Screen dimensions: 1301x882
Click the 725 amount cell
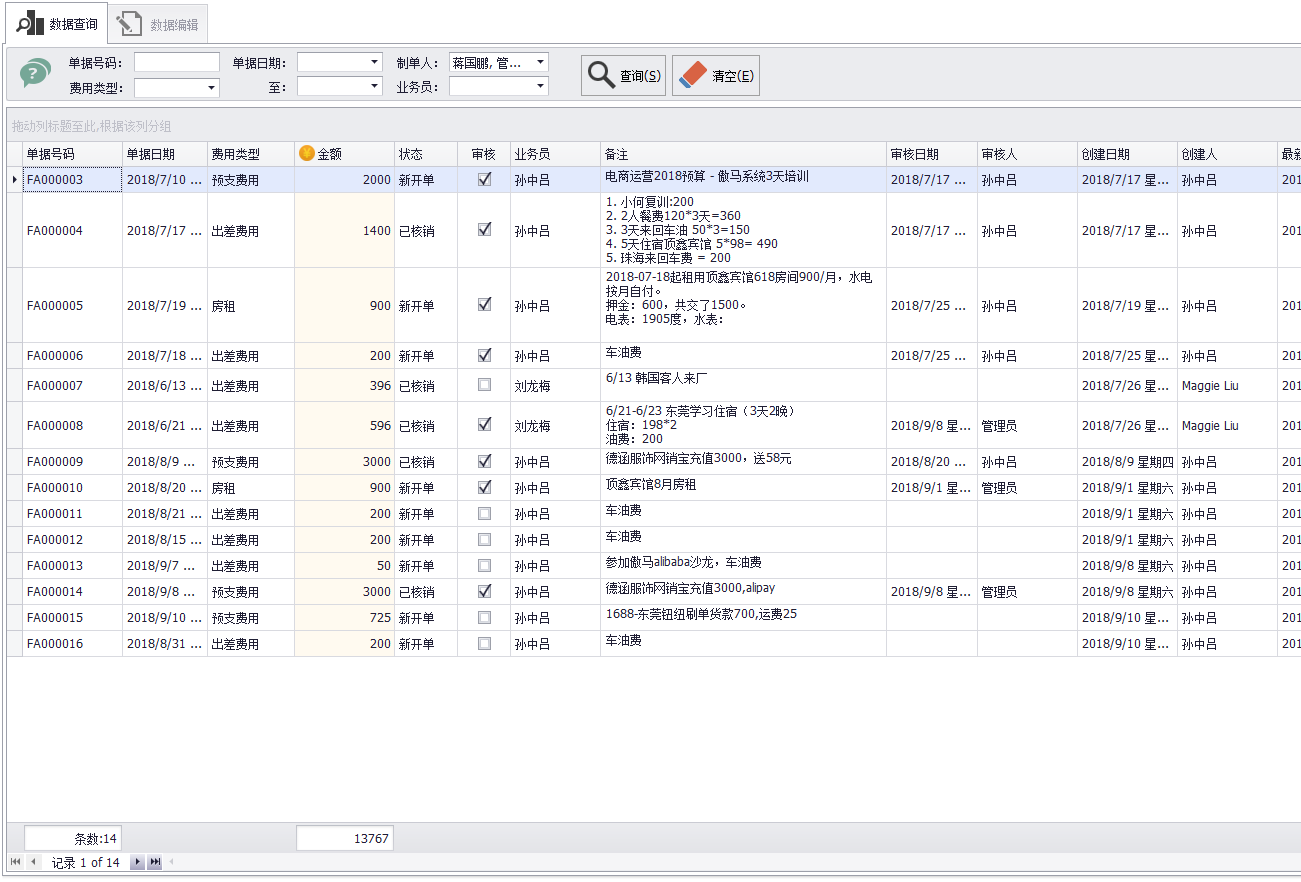pos(344,618)
